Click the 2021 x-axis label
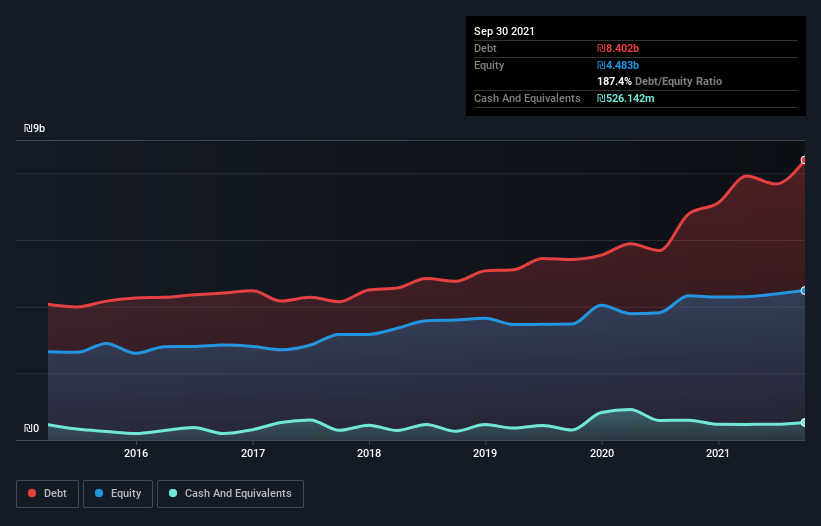 click(x=718, y=453)
